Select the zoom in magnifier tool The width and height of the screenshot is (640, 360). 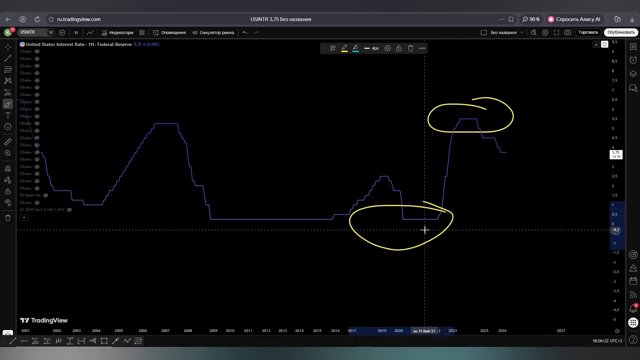click(x=8, y=153)
